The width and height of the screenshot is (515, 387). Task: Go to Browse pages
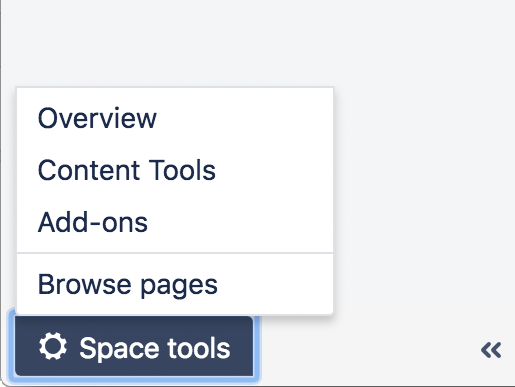(175, 284)
